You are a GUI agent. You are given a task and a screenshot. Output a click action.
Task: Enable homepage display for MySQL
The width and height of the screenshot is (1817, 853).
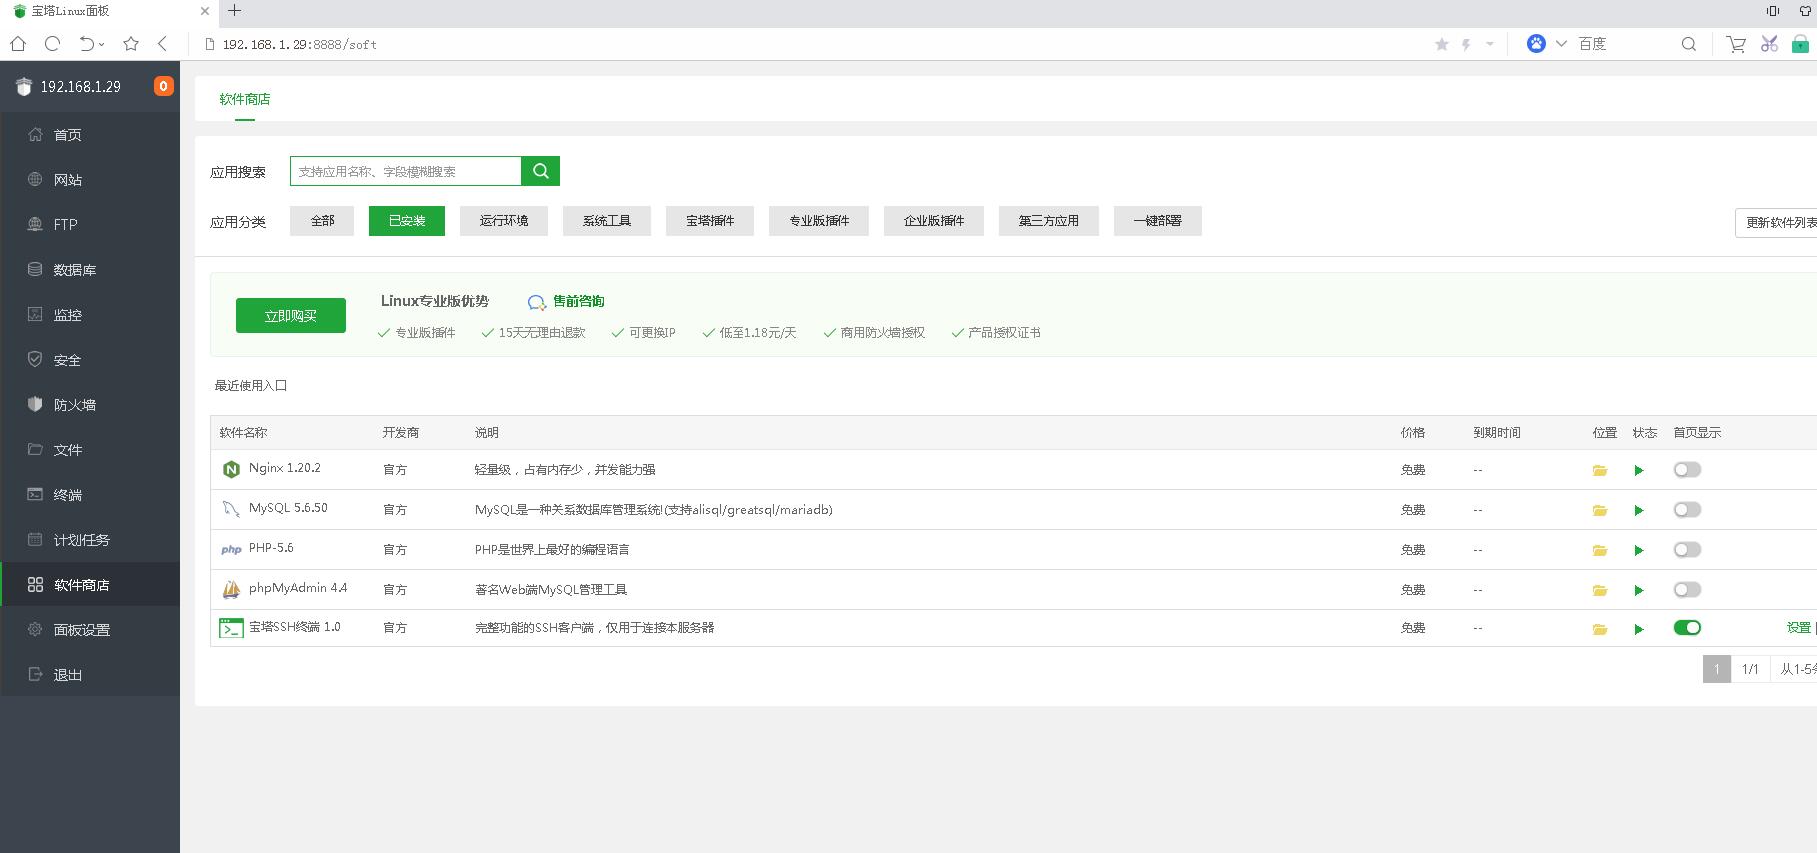point(1687,510)
